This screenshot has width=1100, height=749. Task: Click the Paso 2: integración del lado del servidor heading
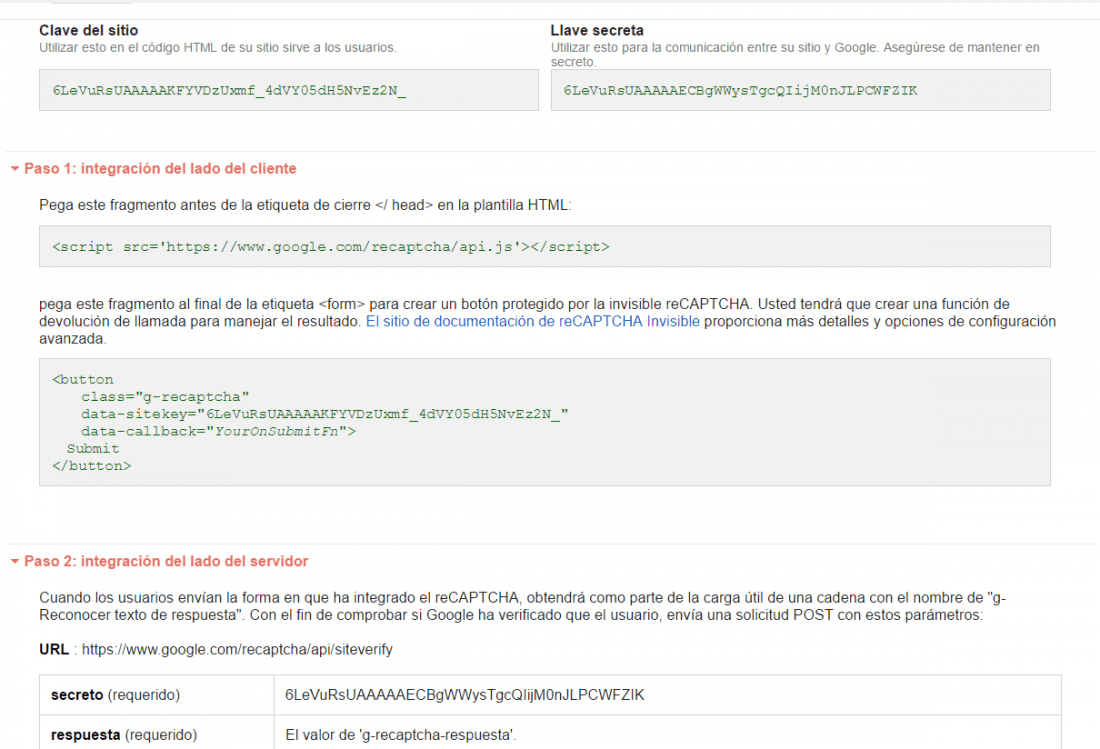point(166,562)
